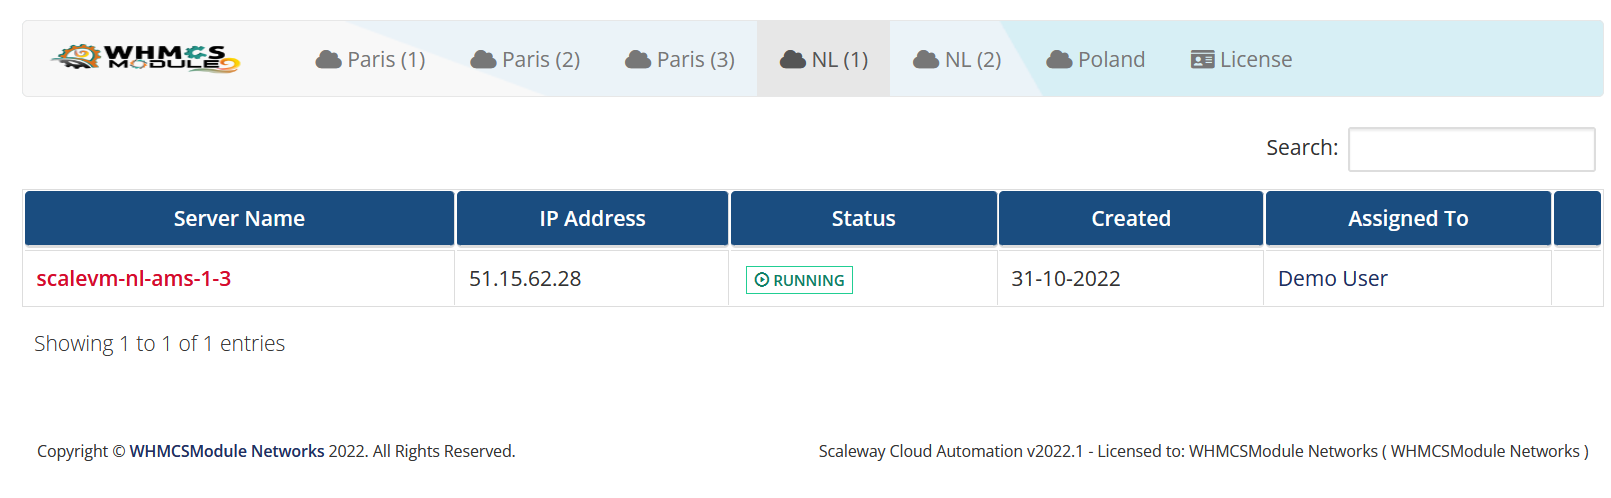Sort by Status column header
Viewport: 1611px width, 498px height.
[863, 218]
